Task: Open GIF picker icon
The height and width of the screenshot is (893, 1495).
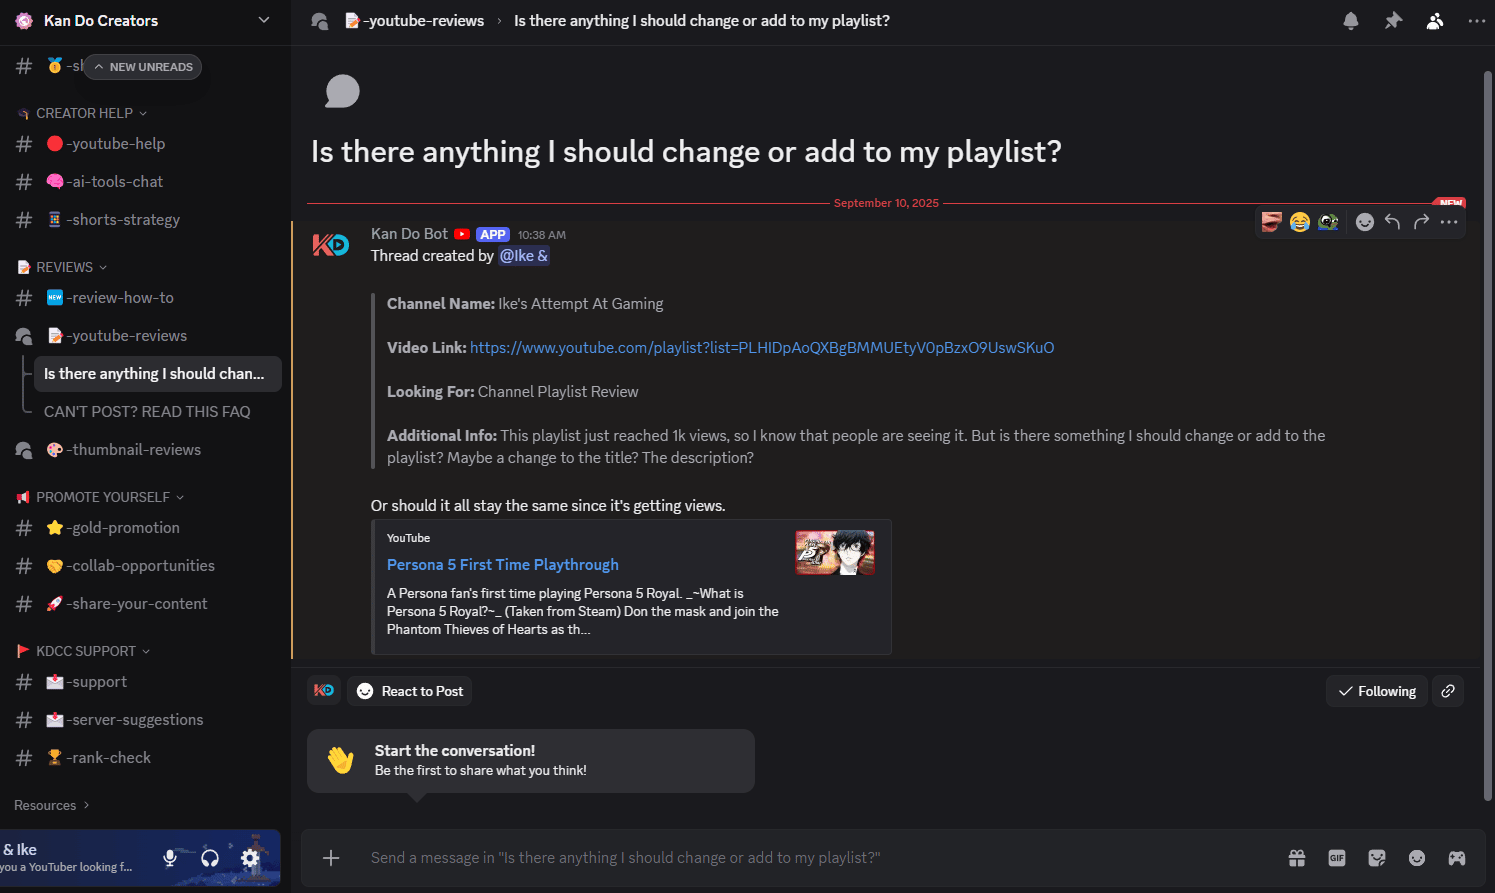Action: (x=1337, y=858)
